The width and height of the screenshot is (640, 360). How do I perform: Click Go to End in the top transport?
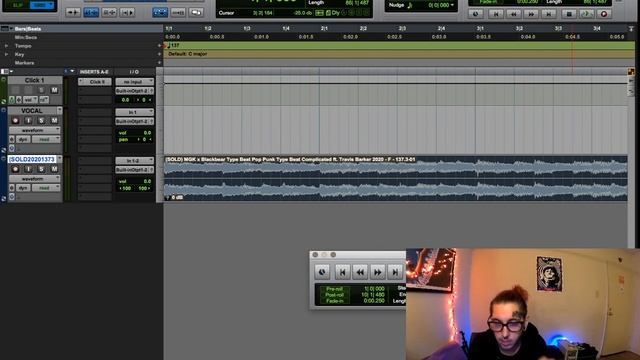tap(549, 14)
